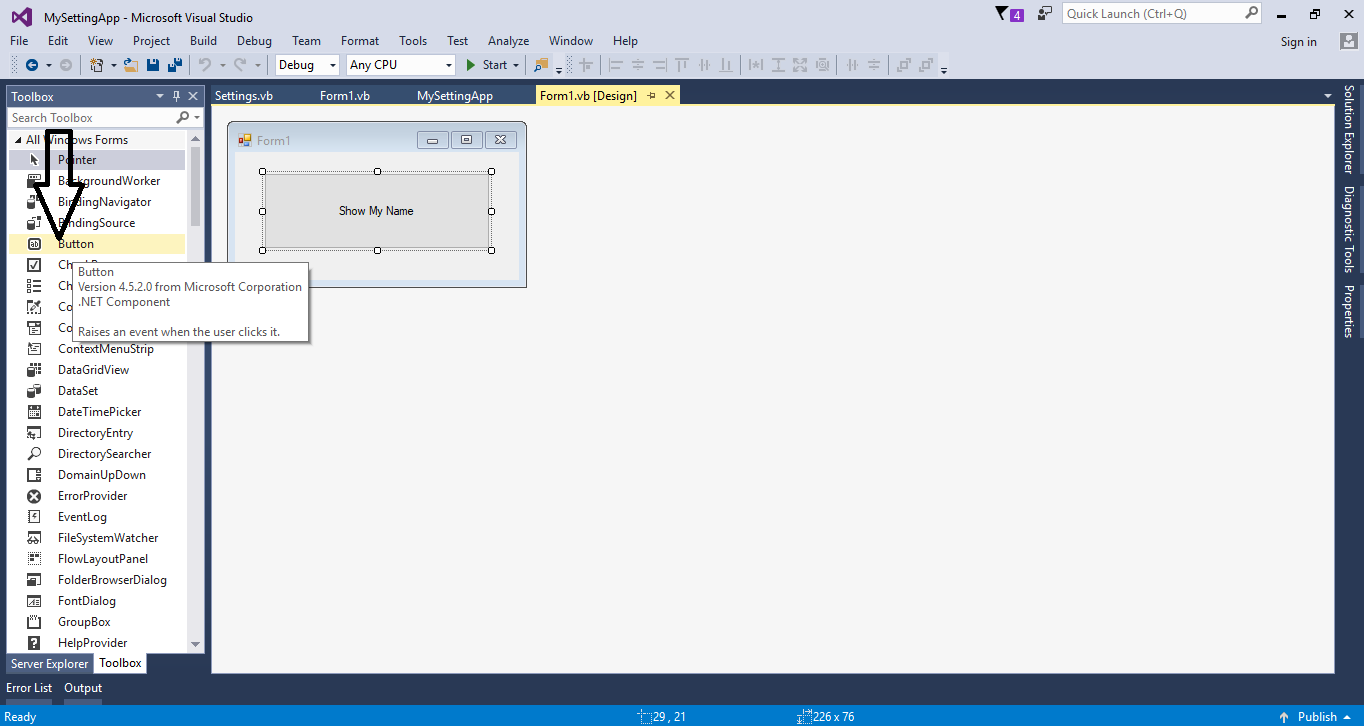Click the Redo arrow in toolbar
This screenshot has height=726, width=1364.
tap(240, 65)
